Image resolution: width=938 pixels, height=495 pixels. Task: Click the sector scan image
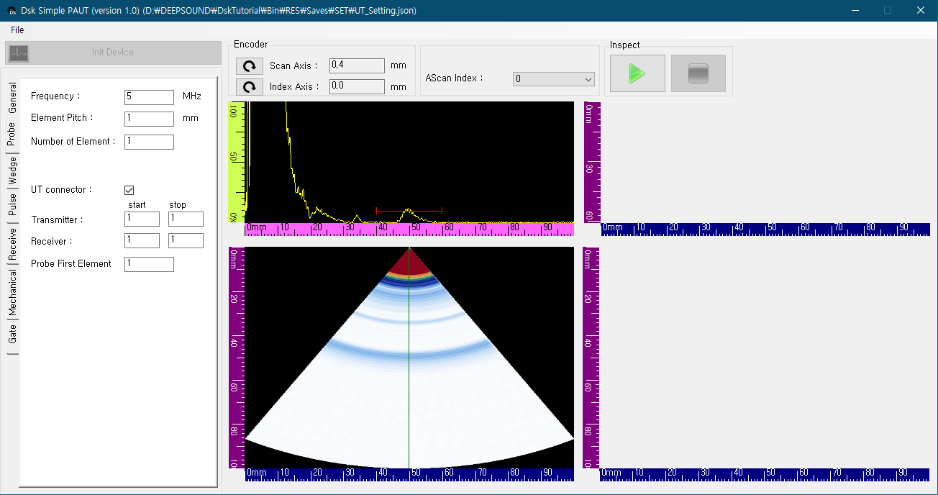pos(409,357)
